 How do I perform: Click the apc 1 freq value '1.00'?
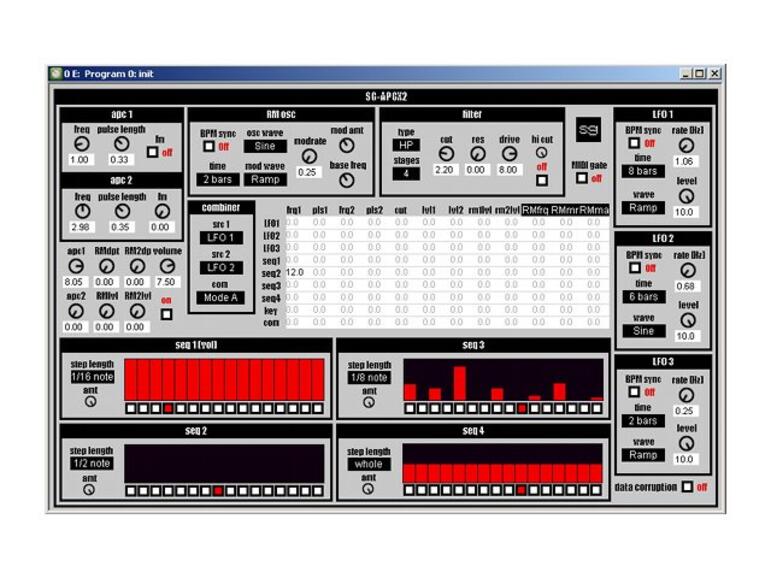(x=79, y=160)
